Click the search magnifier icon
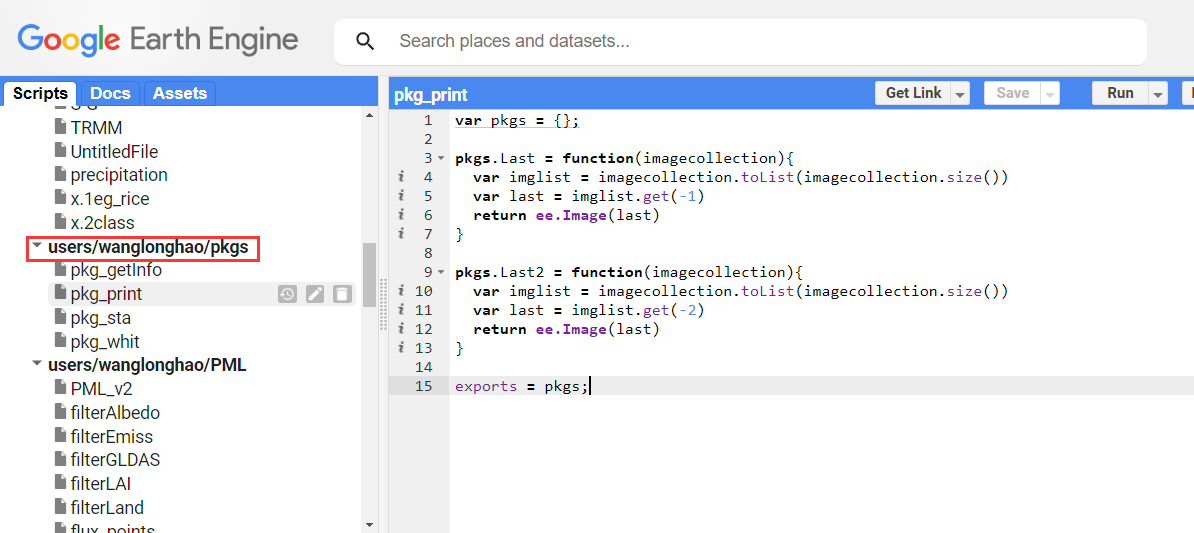Image resolution: width=1194 pixels, height=533 pixels. (365, 41)
